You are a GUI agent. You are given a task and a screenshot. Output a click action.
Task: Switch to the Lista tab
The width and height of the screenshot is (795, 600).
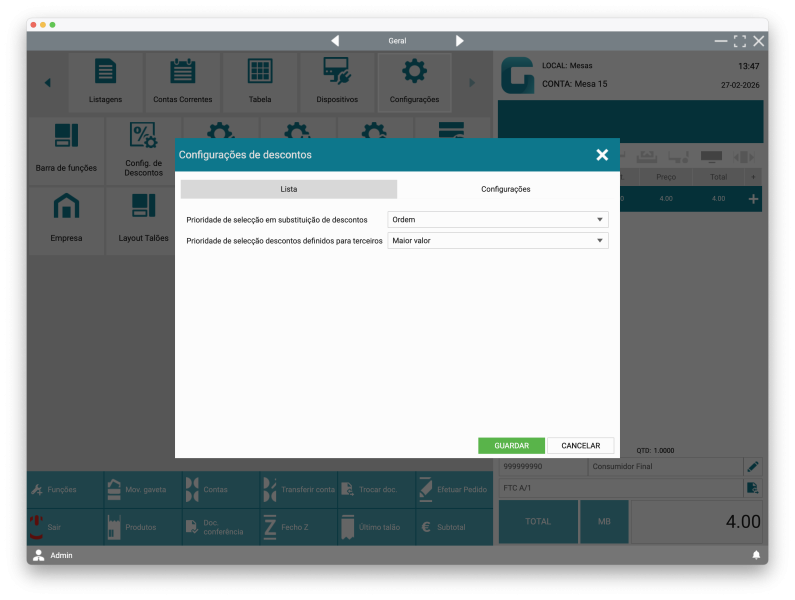[288, 189]
